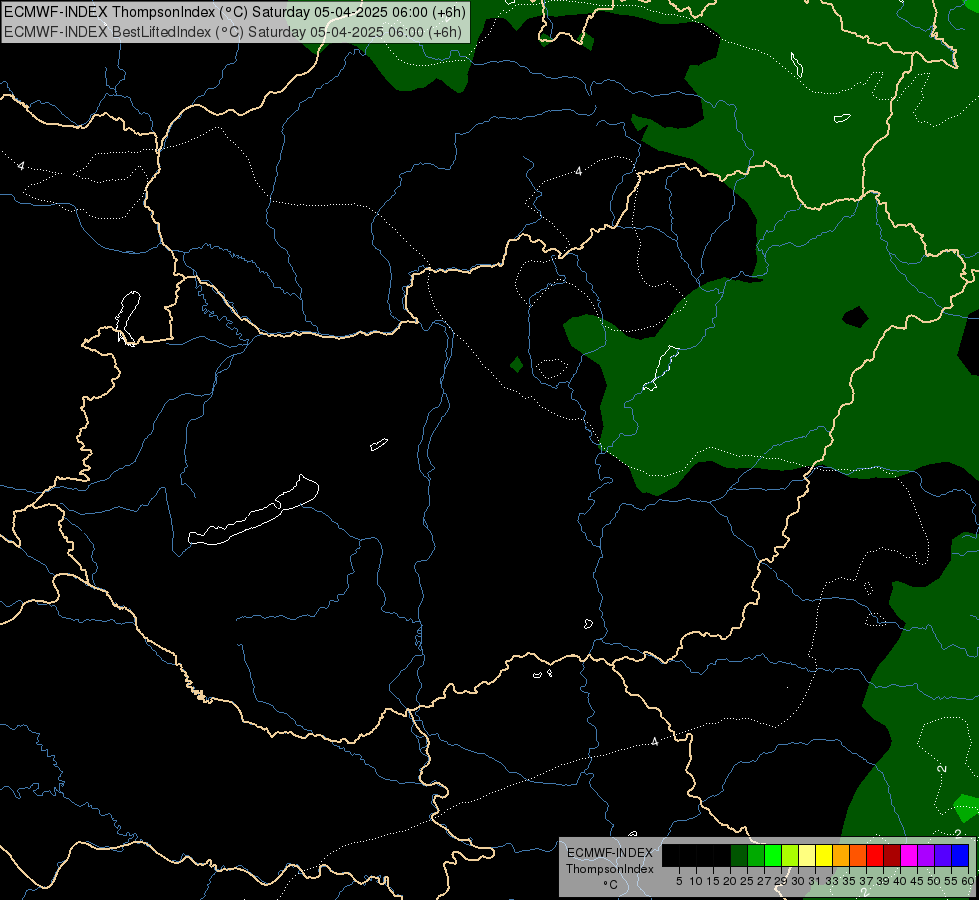Click the lime 29–30 legend swatch
The image size is (979, 900).
click(790, 855)
